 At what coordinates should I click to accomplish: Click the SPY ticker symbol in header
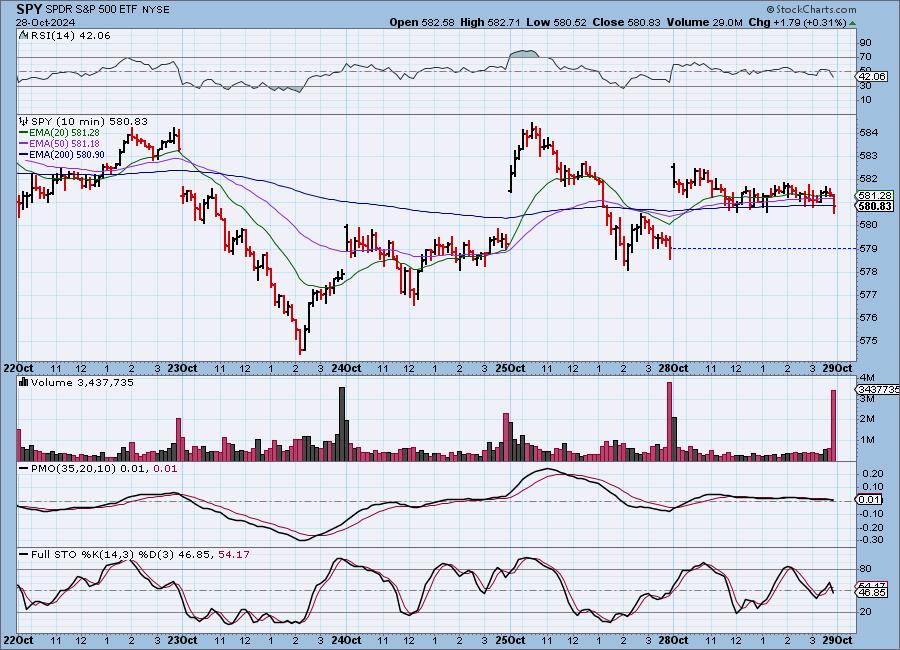(x=29, y=9)
